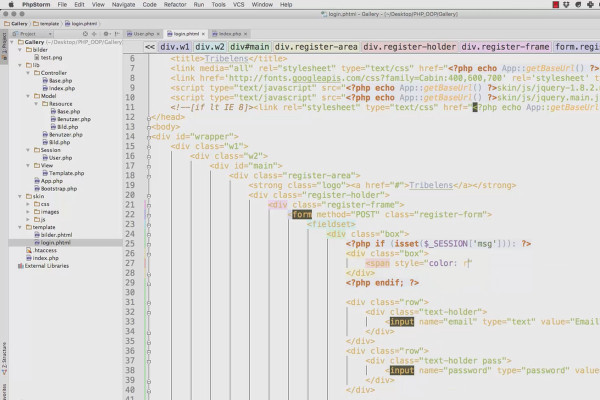Open the Dropbox menu bar icon
This screenshot has width=600, height=400.
(x=567, y=5)
